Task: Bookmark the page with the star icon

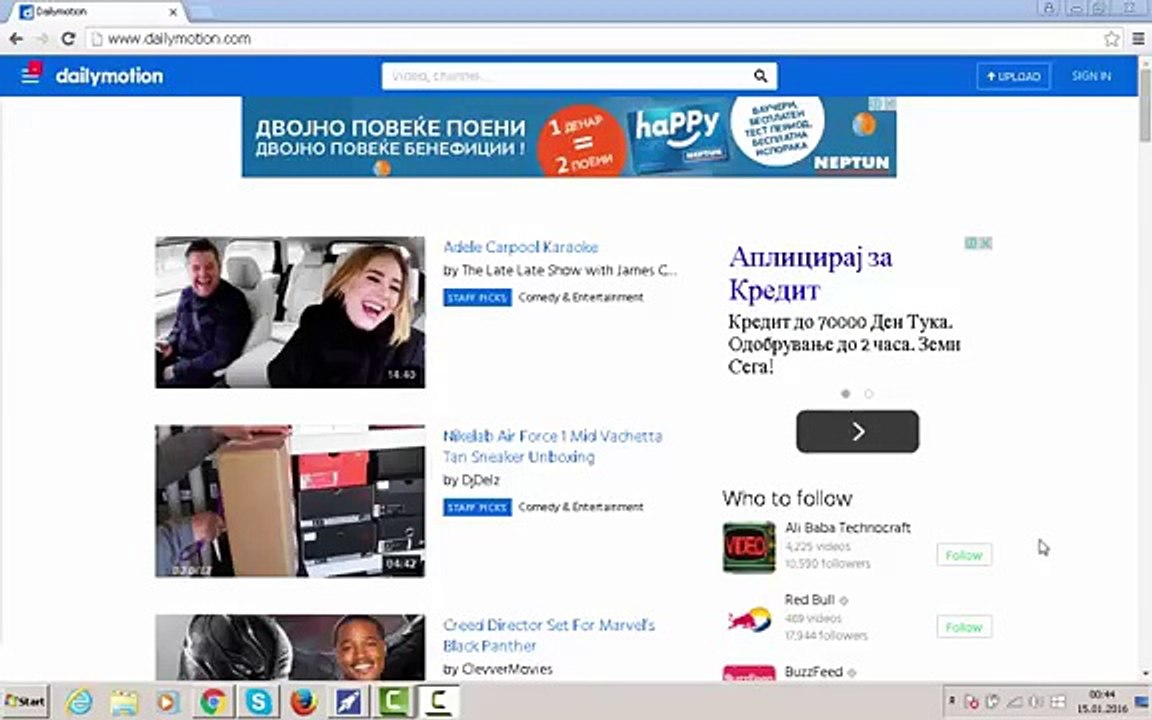Action: [1112, 38]
